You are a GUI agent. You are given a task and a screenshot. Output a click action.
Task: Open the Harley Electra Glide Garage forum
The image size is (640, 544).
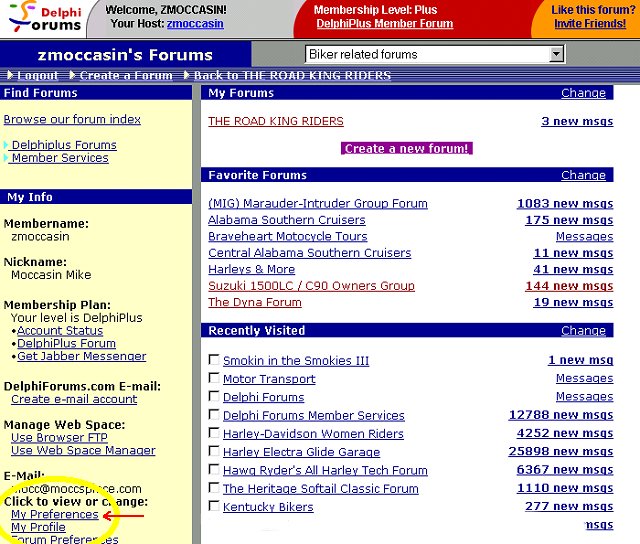click(302, 452)
